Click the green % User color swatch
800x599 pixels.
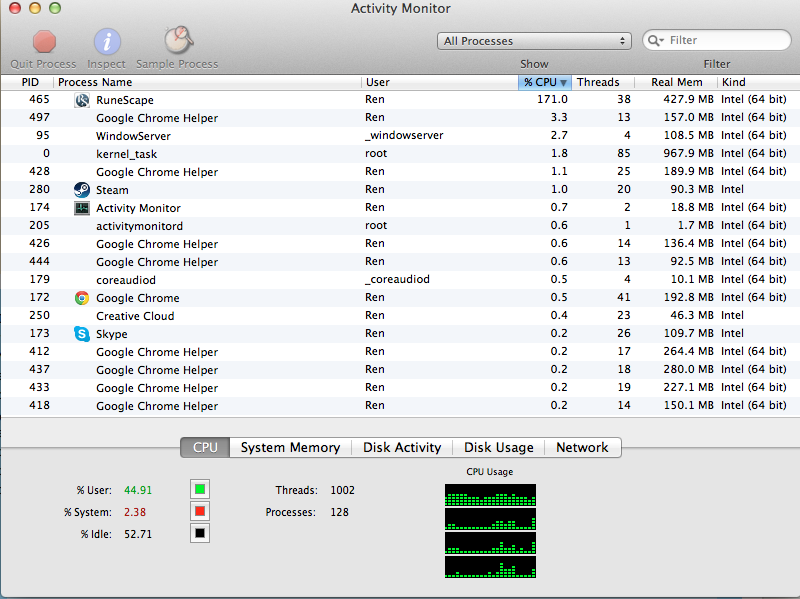tap(200, 489)
